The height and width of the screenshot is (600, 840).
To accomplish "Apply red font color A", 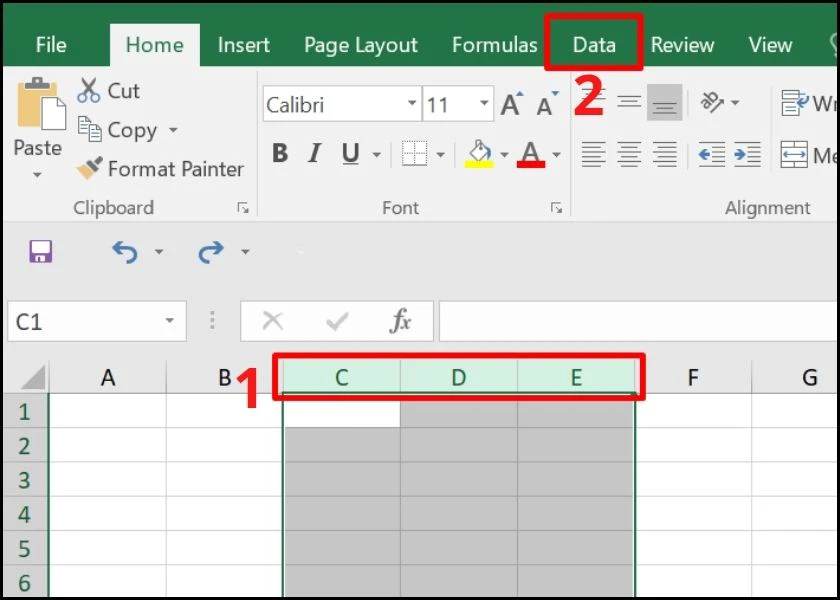I will pyautogui.click(x=530, y=154).
